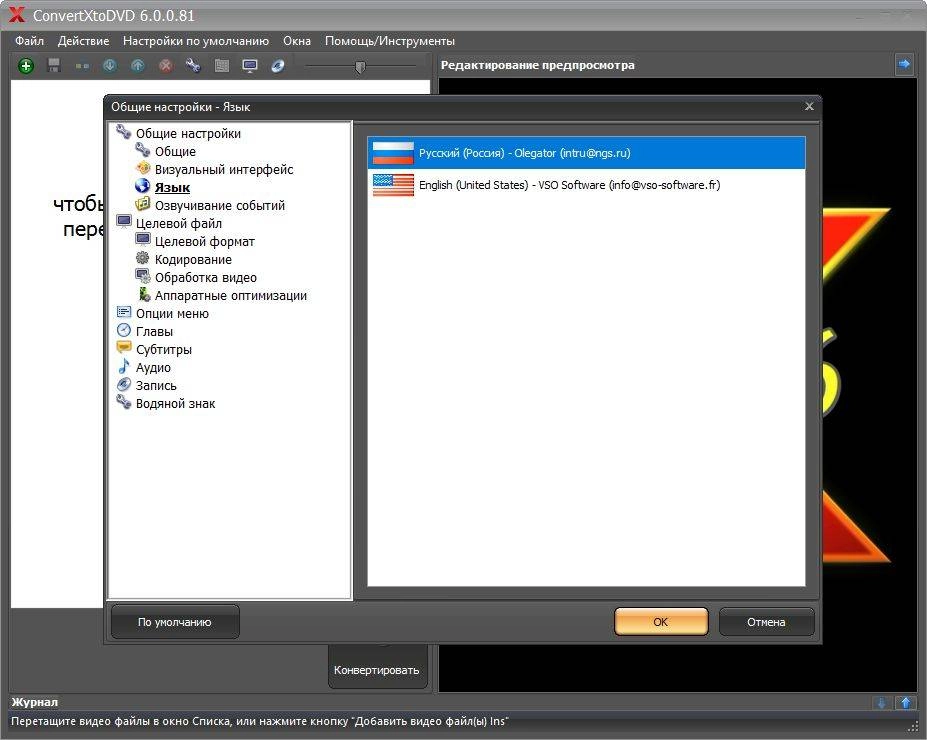The width and height of the screenshot is (927, 740).
Task: Click the grid layout toolbar icon
Action: pyautogui.click(x=222, y=66)
